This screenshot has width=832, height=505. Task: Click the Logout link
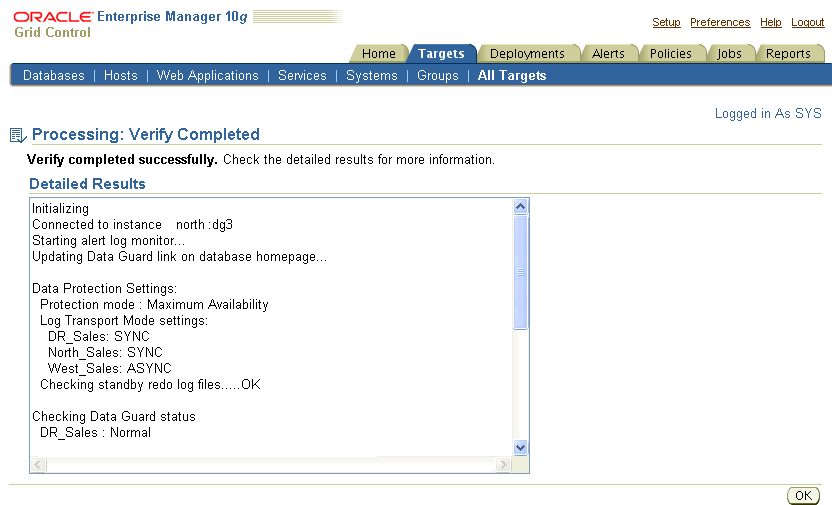click(808, 22)
